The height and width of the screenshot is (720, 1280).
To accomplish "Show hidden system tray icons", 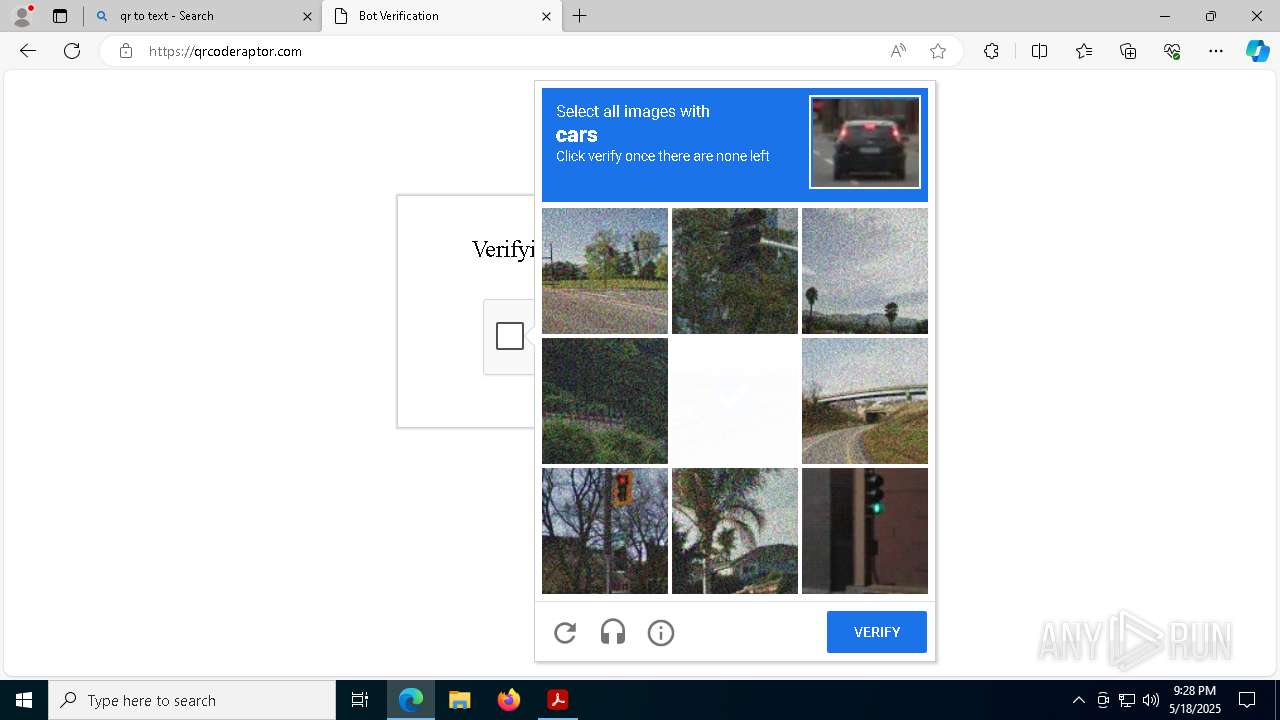I will coord(1078,700).
